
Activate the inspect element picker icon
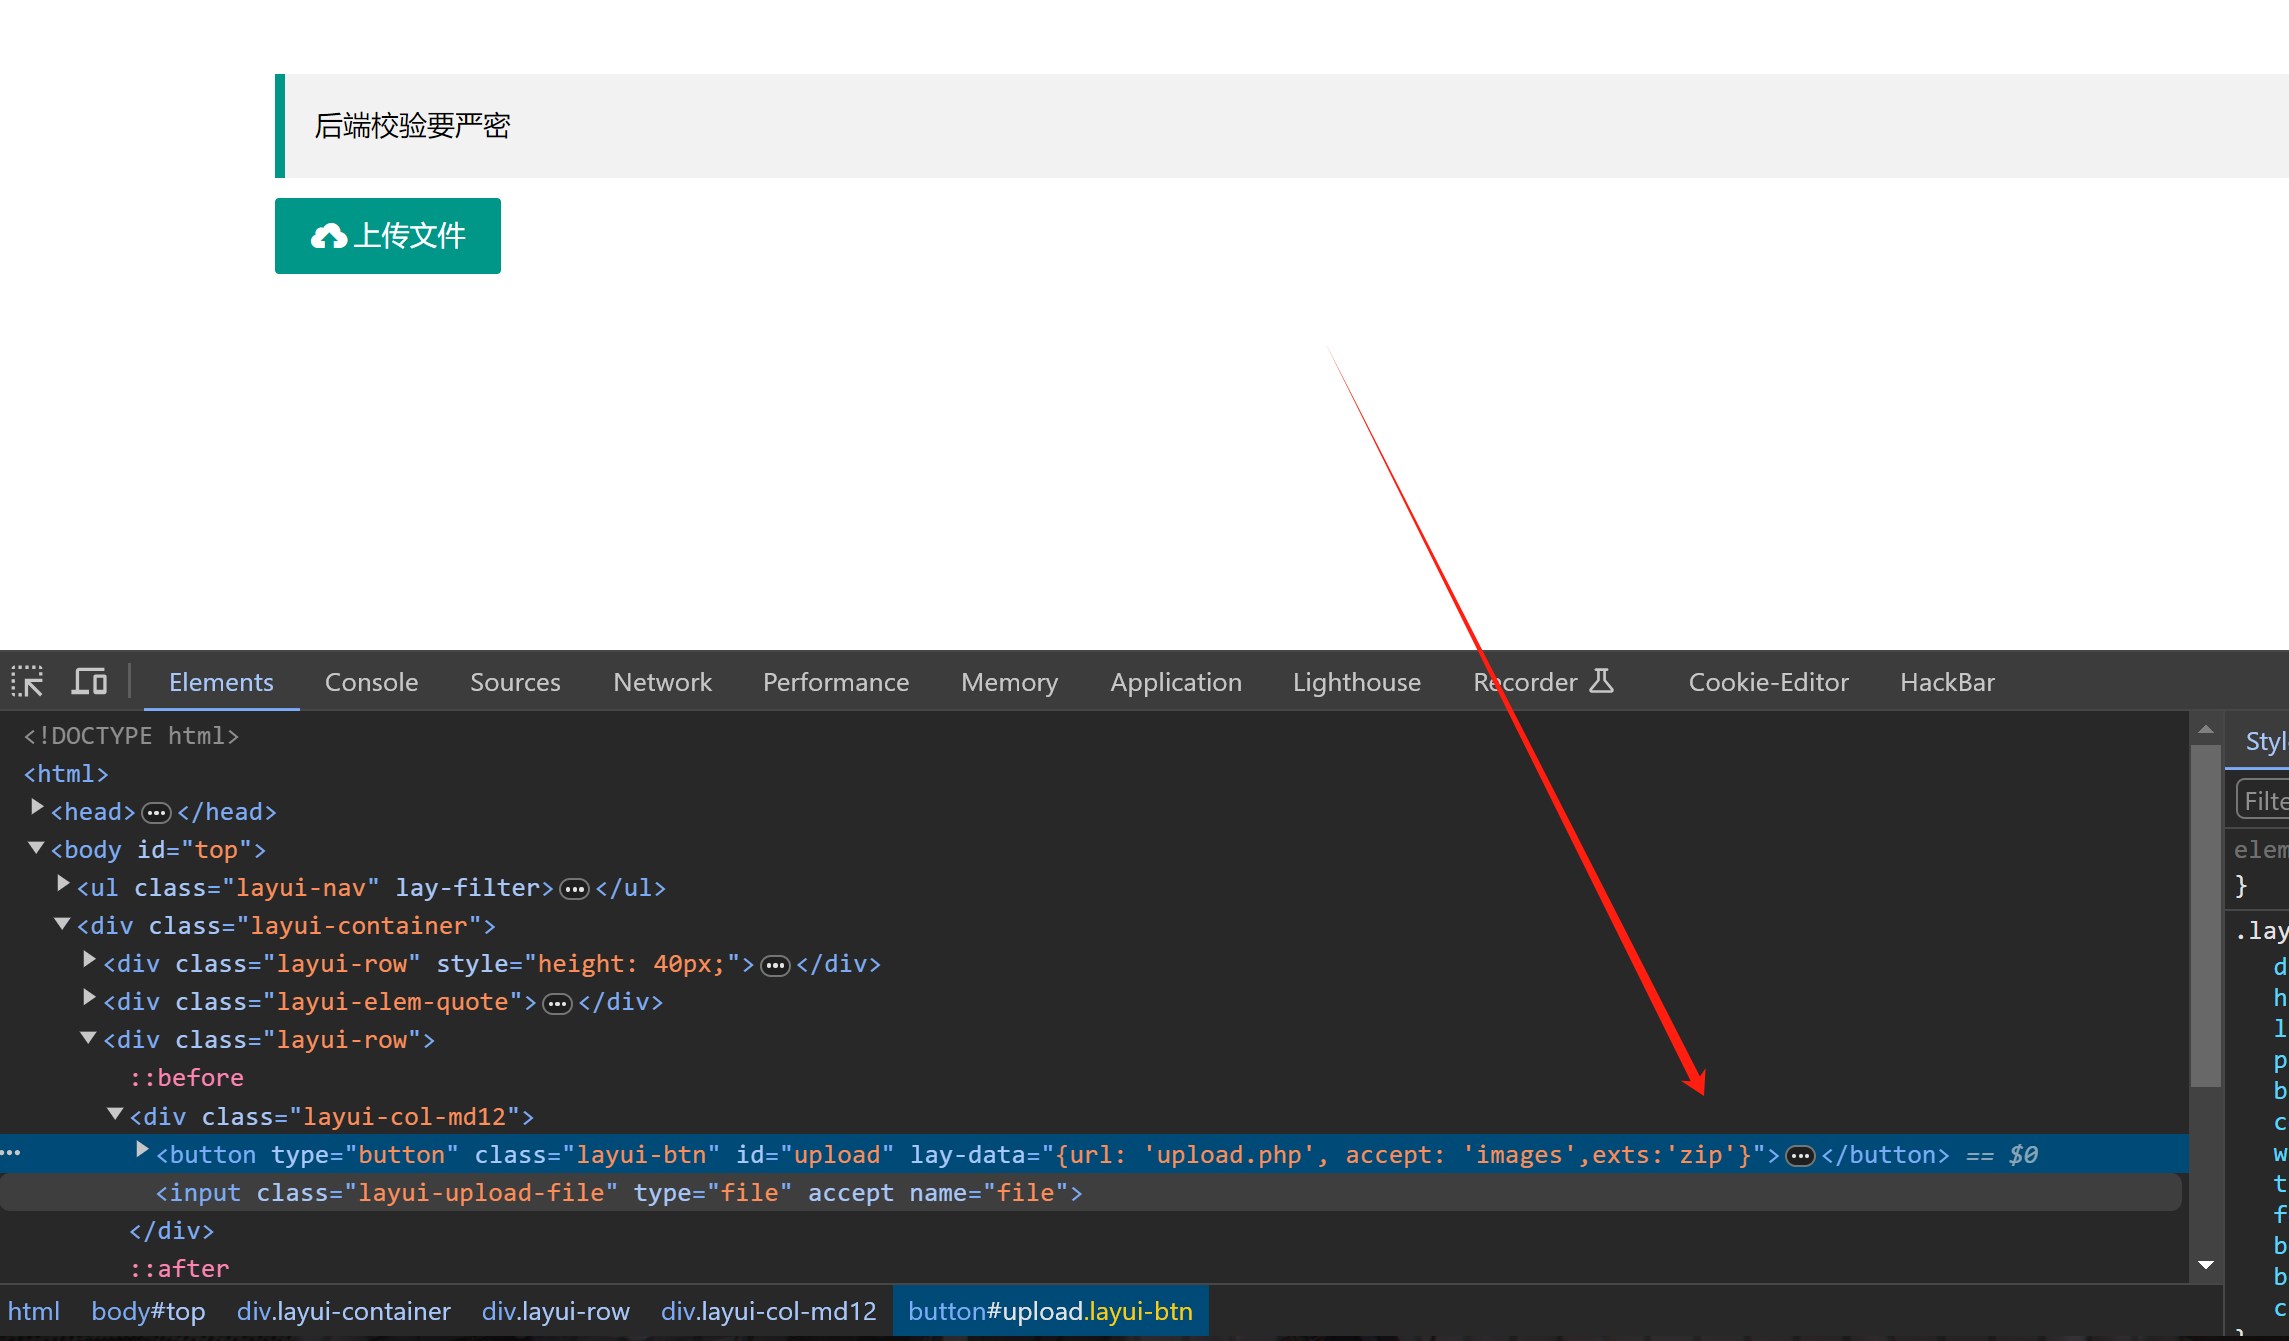[x=27, y=682]
